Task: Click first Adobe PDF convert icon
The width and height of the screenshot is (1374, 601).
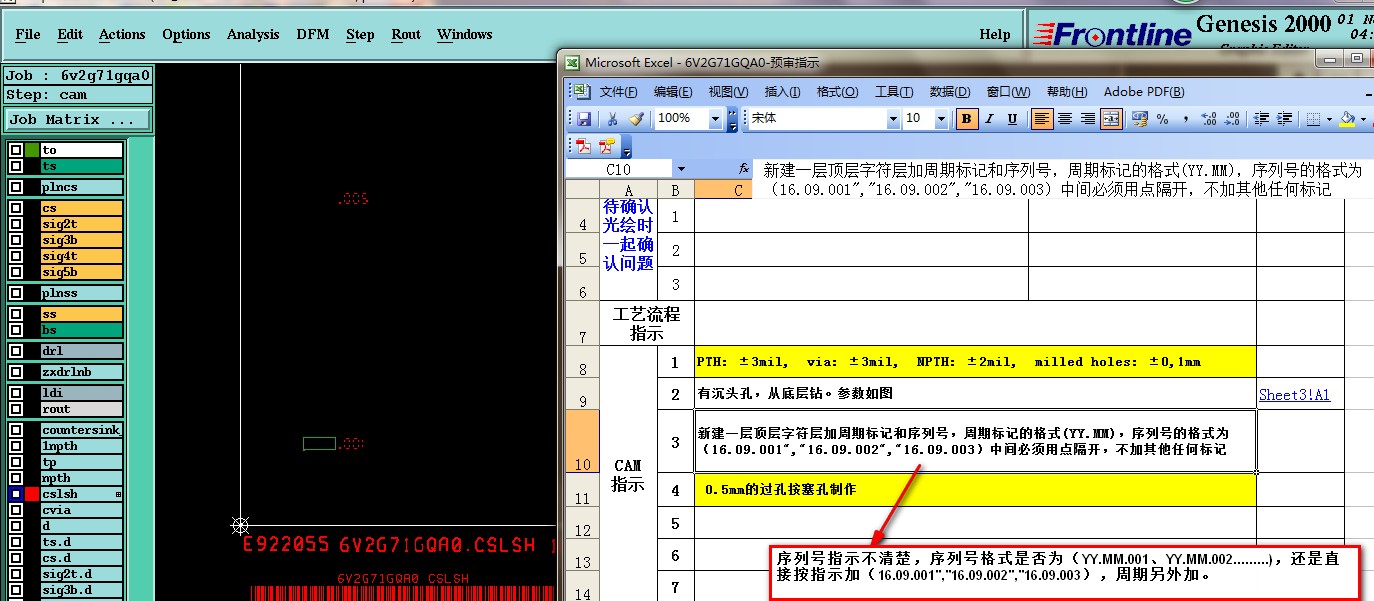Action: point(584,146)
